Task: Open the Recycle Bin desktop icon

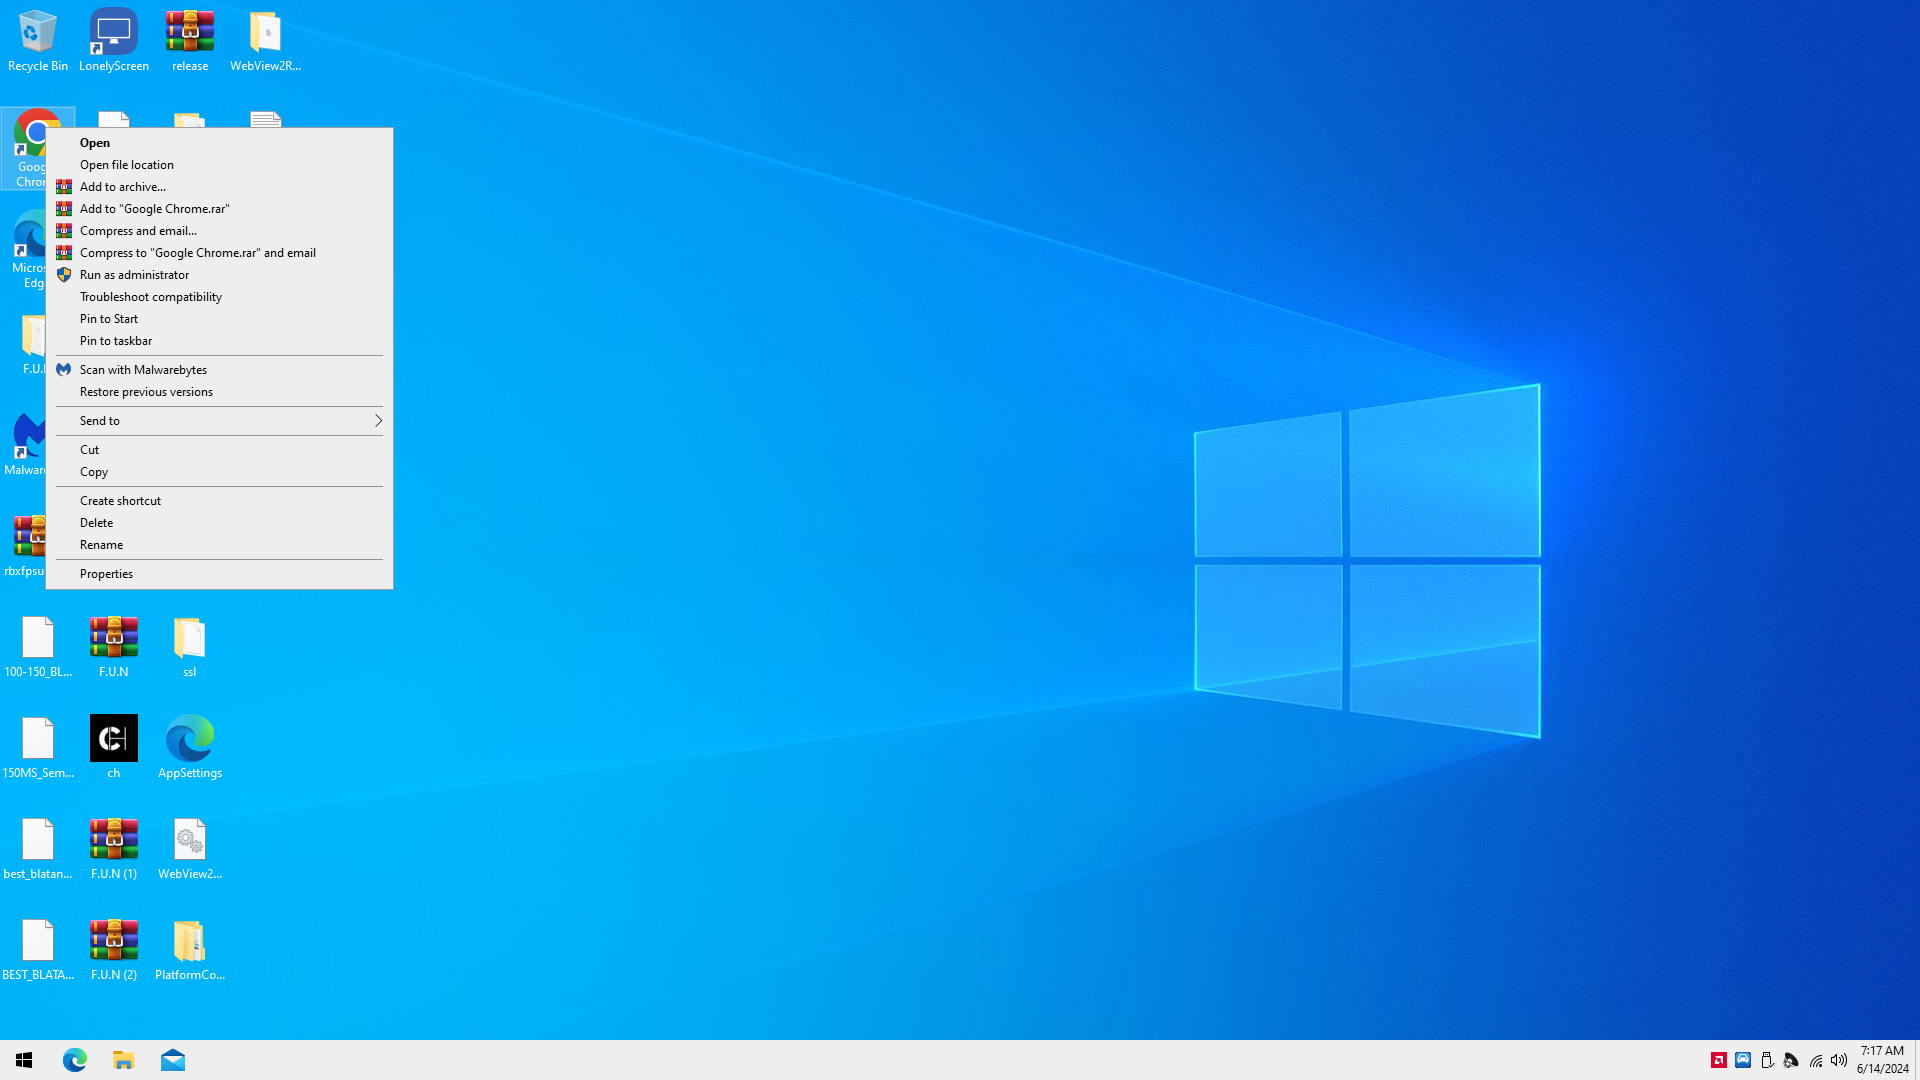Action: point(37,40)
